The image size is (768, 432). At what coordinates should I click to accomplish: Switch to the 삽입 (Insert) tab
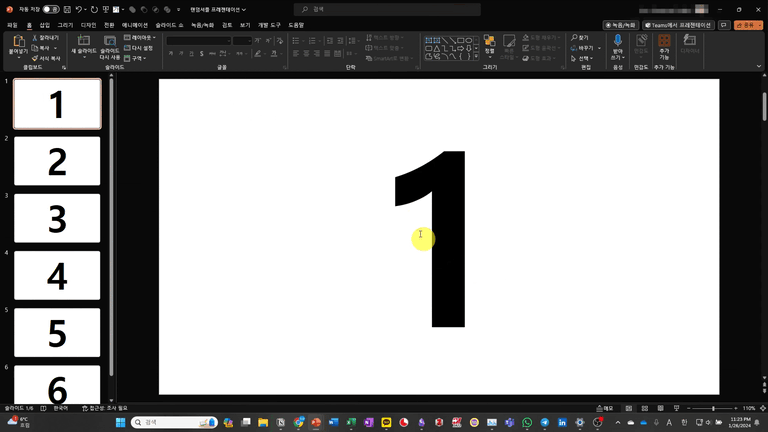pyautogui.click(x=45, y=25)
